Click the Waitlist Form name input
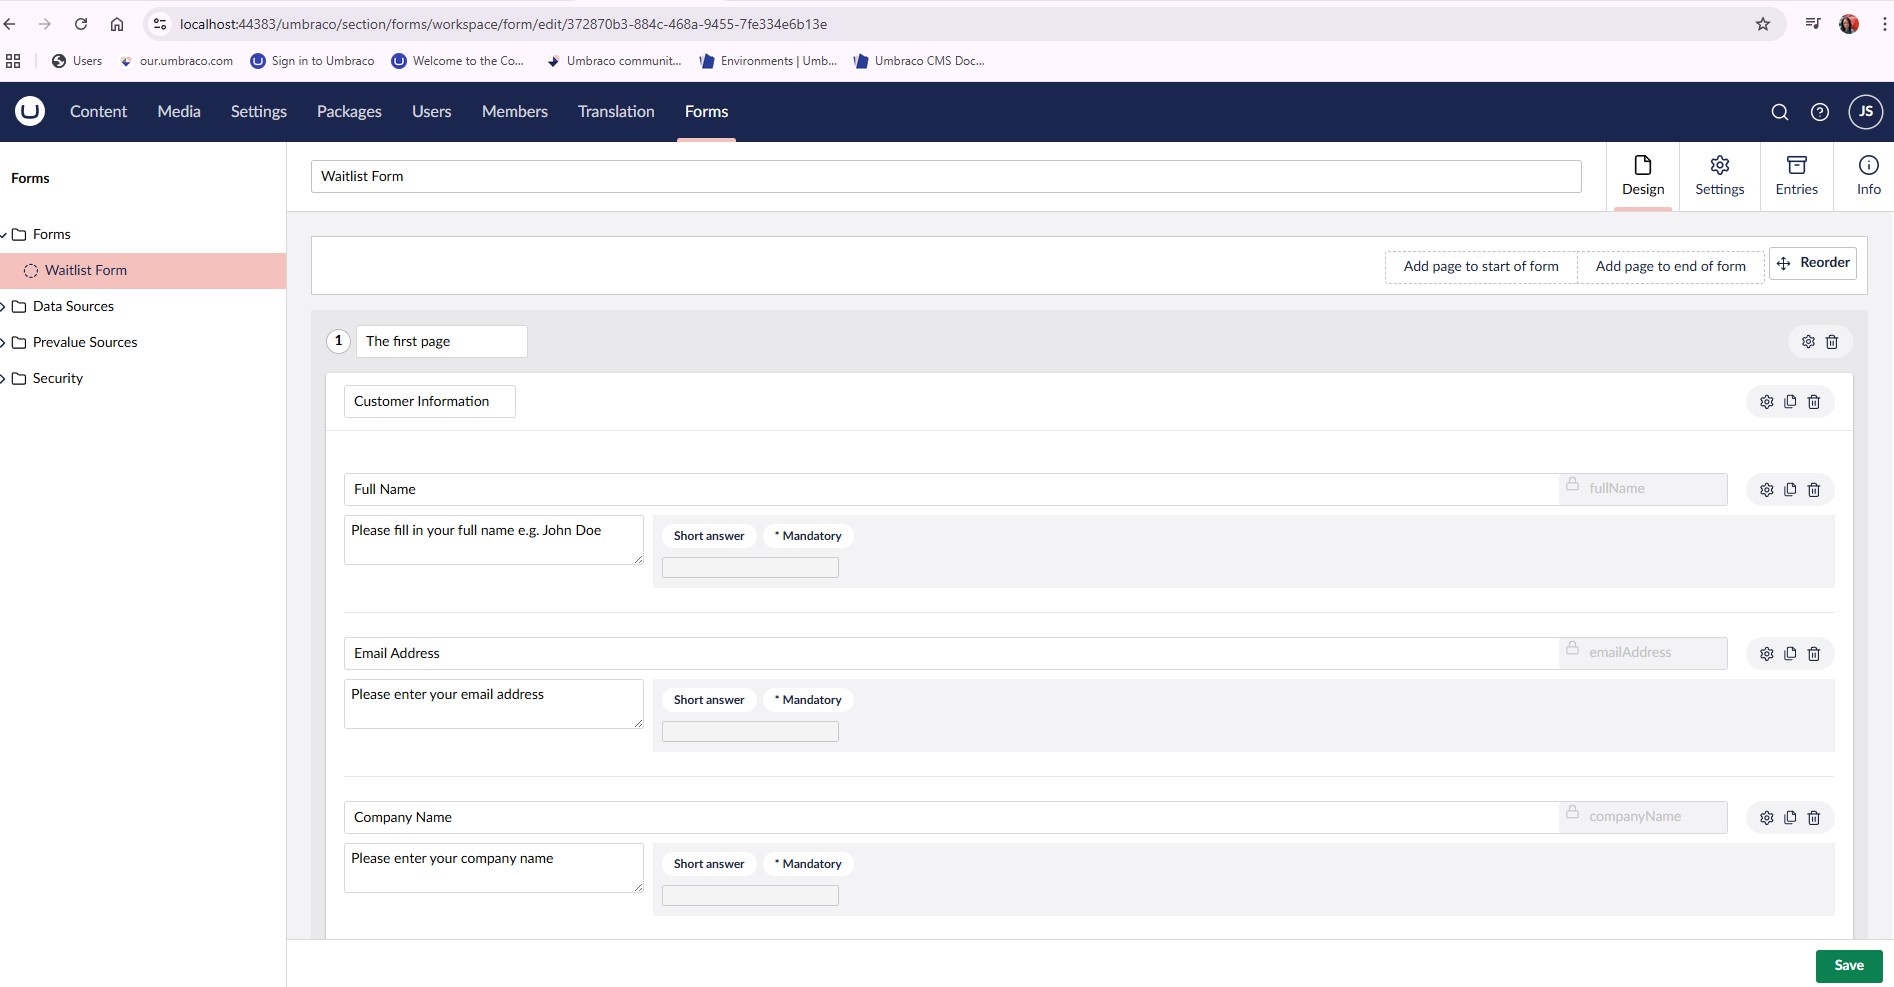1894x987 pixels. (945, 177)
